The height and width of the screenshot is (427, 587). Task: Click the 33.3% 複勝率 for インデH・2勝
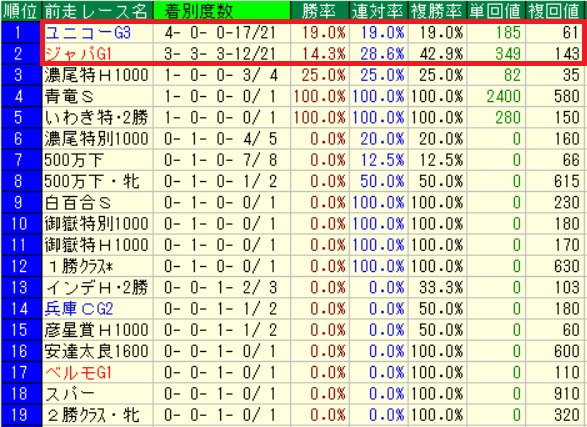(441, 288)
